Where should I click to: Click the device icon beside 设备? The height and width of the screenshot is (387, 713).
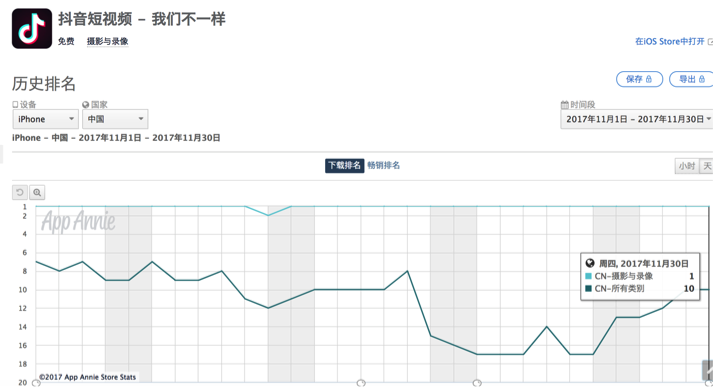pos(15,105)
